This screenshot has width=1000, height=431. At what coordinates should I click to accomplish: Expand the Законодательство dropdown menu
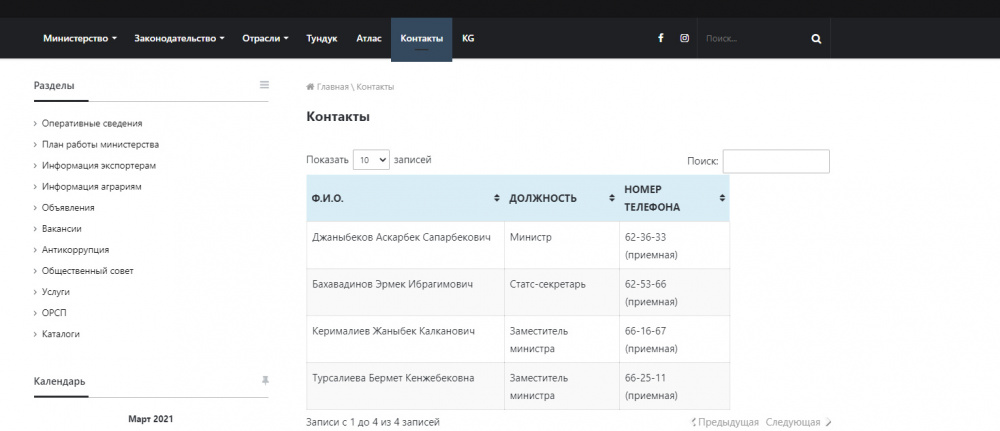179,38
